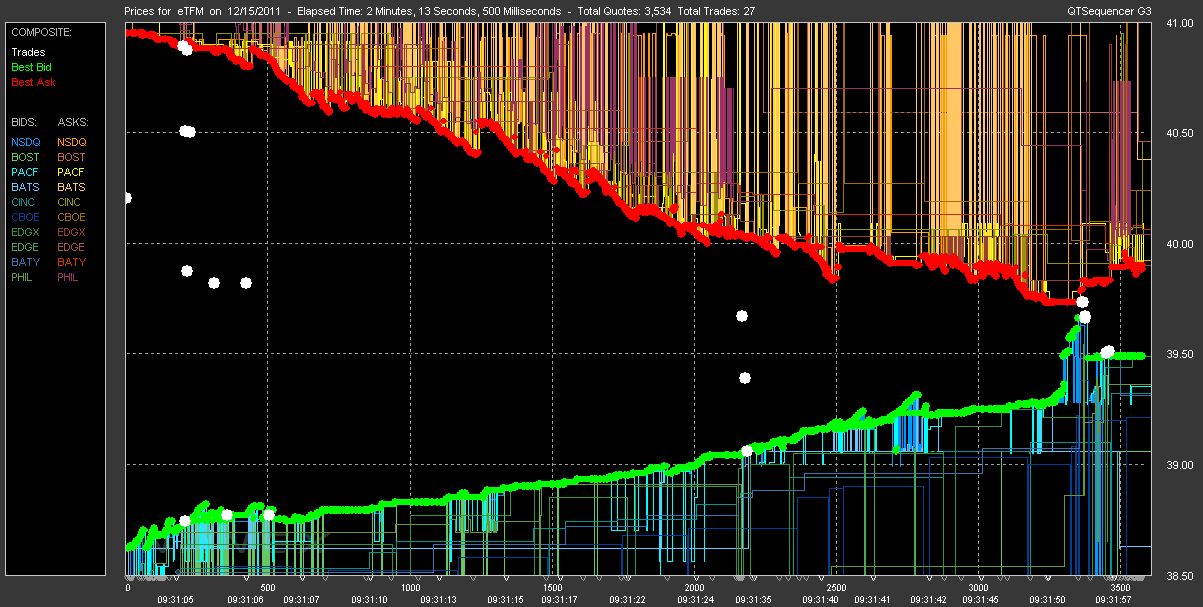Click EDGX under the ASKS column
This screenshot has width=1203, height=607.
click(72, 232)
